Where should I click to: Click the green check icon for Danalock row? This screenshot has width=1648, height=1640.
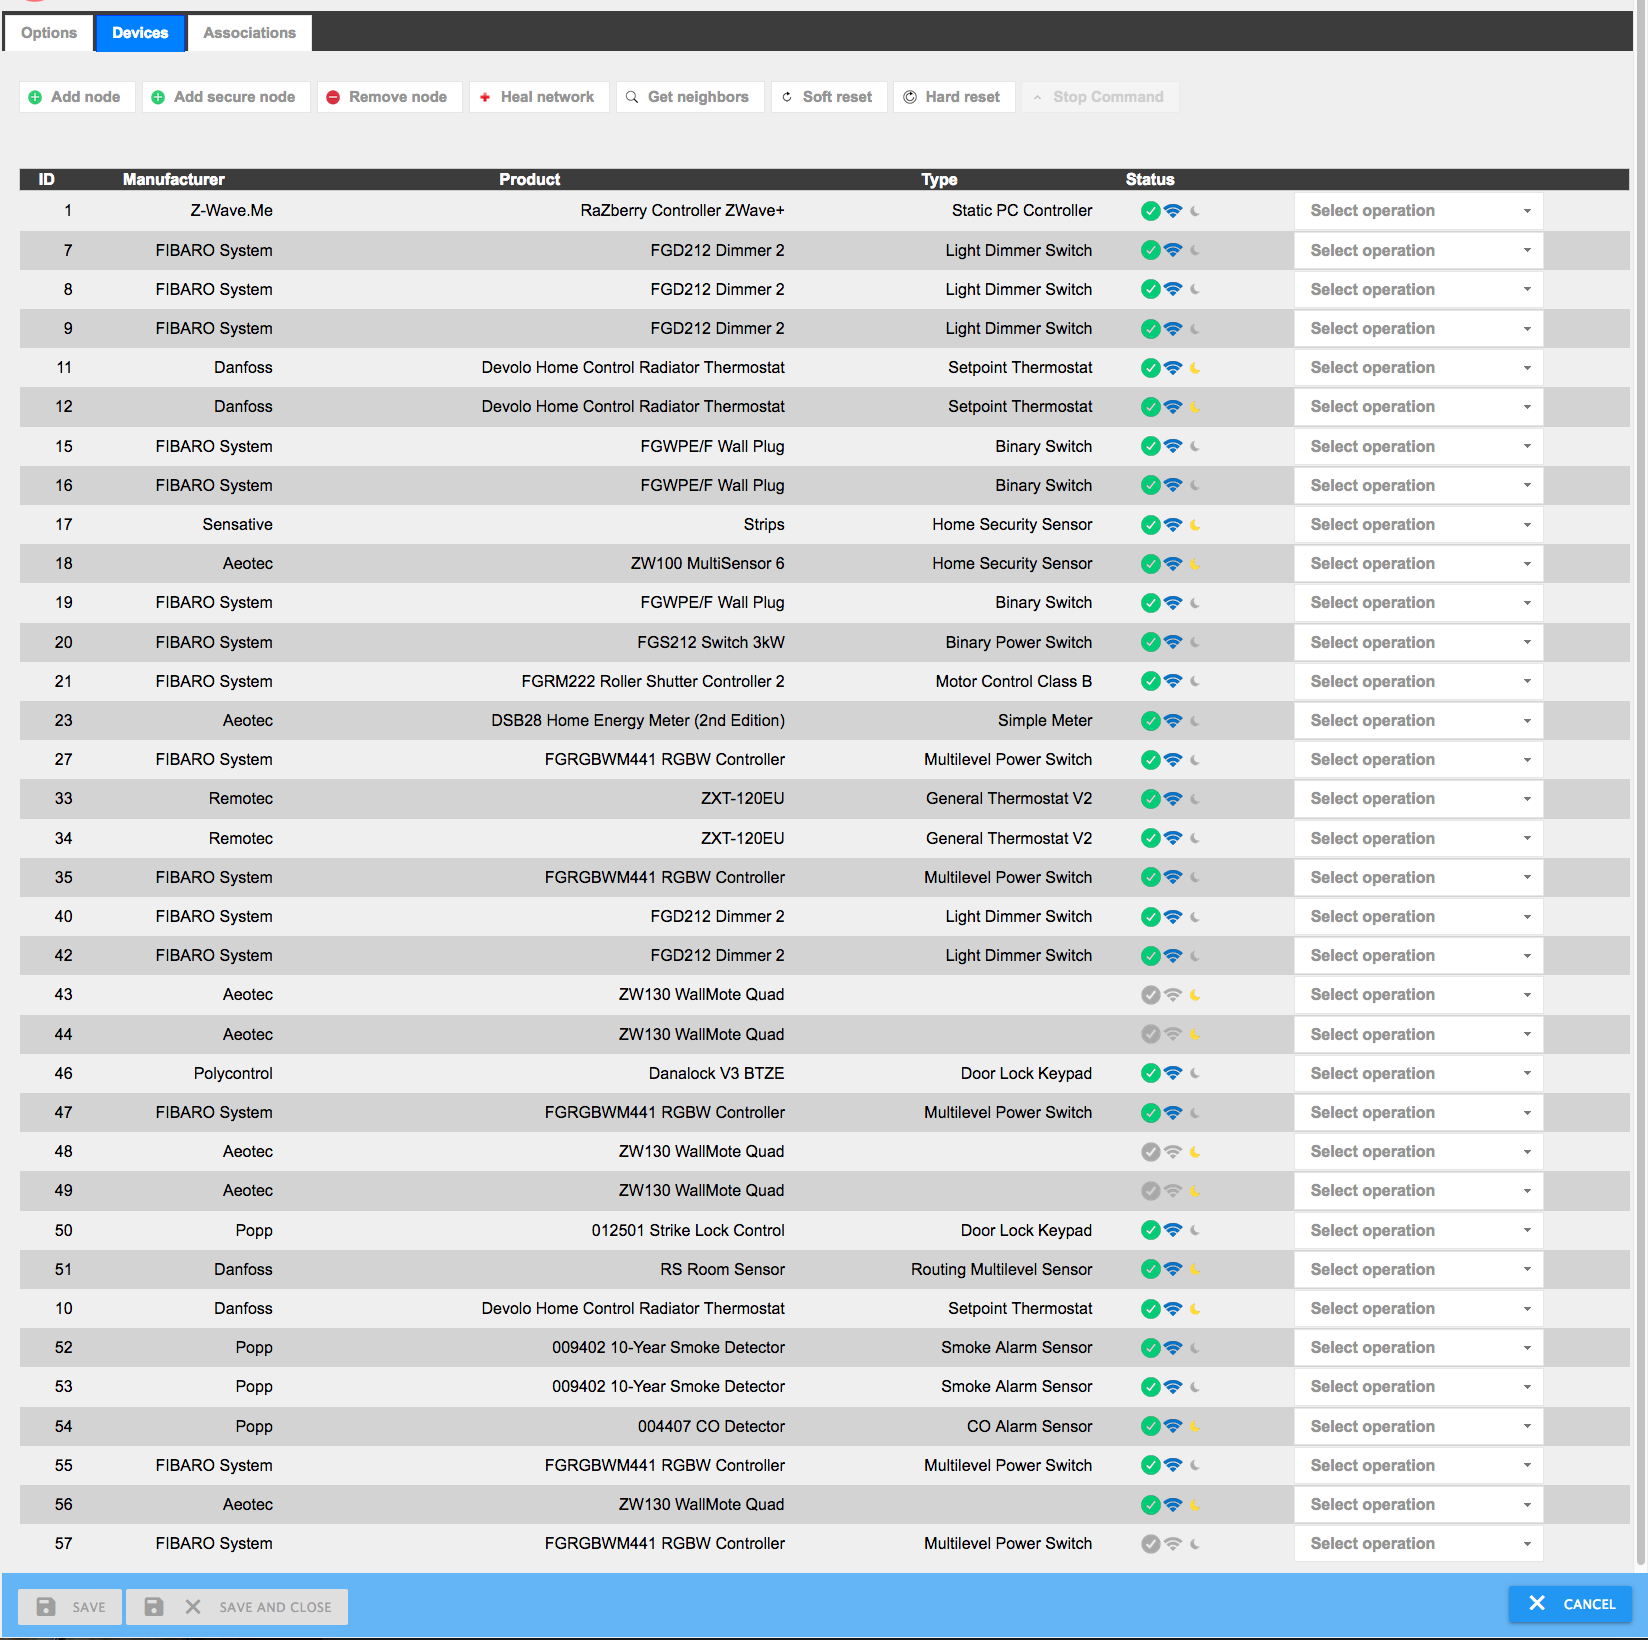click(x=1151, y=1073)
